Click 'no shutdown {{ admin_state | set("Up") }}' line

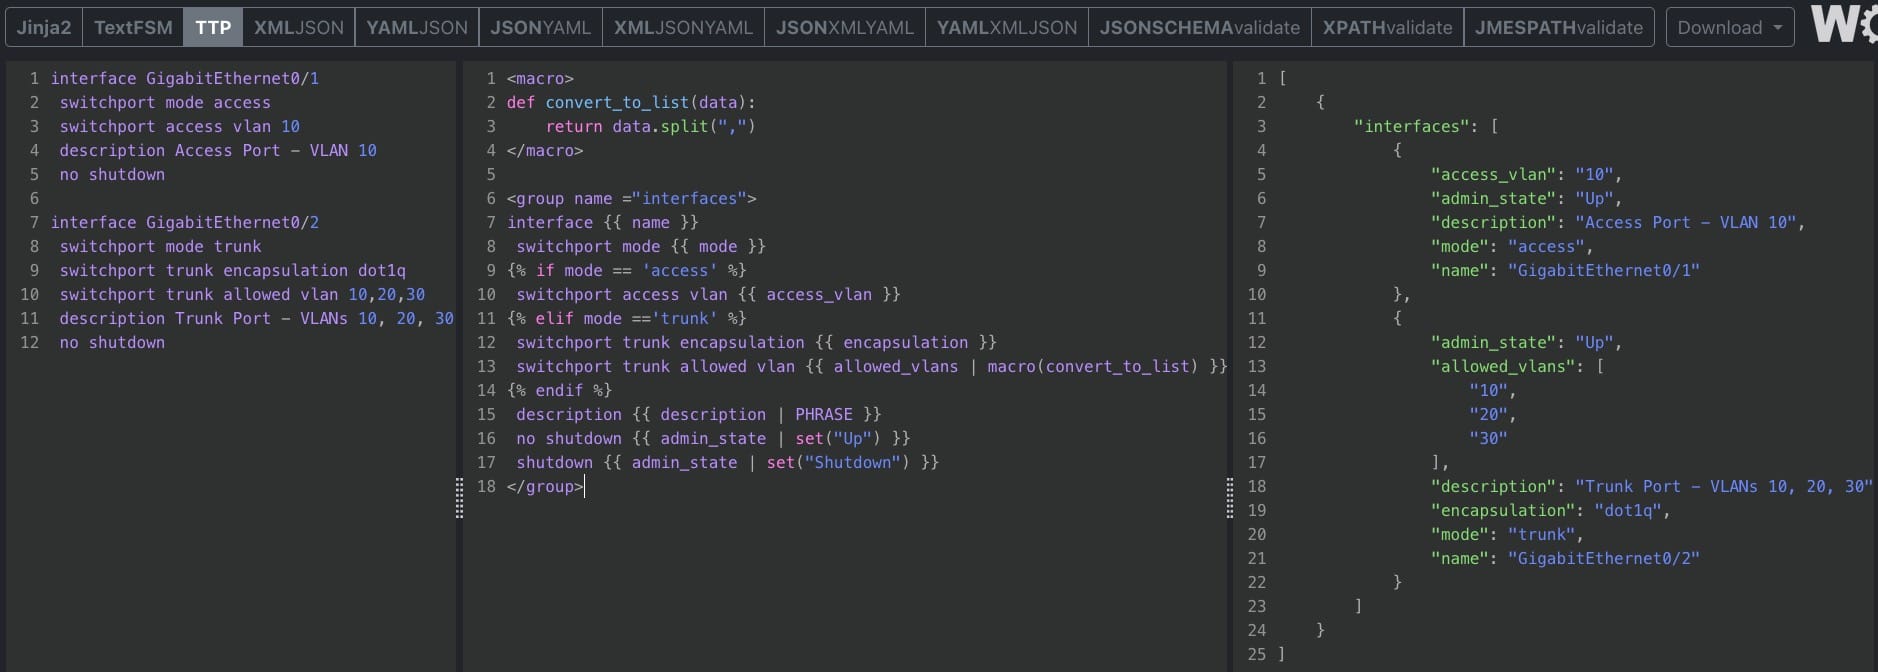pos(713,438)
